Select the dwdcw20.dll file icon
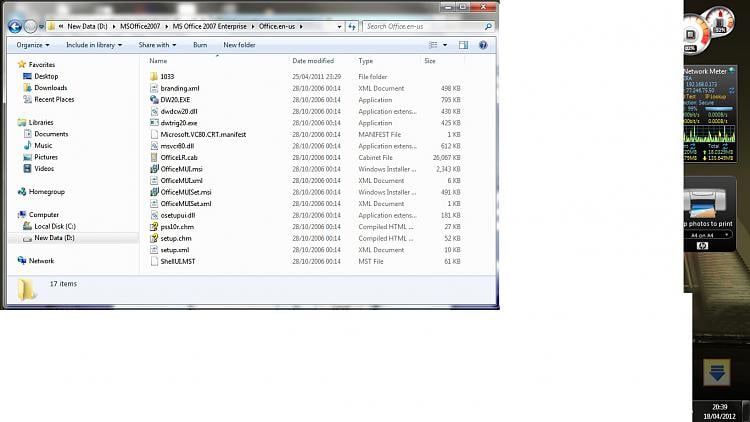 (154, 111)
